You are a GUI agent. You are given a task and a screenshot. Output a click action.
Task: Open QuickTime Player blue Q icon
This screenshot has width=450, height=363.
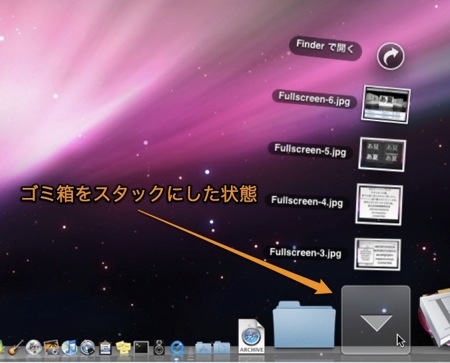(x=177, y=348)
